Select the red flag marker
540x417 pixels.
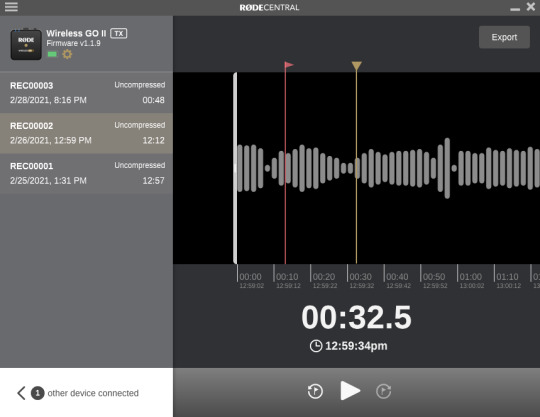click(x=289, y=65)
